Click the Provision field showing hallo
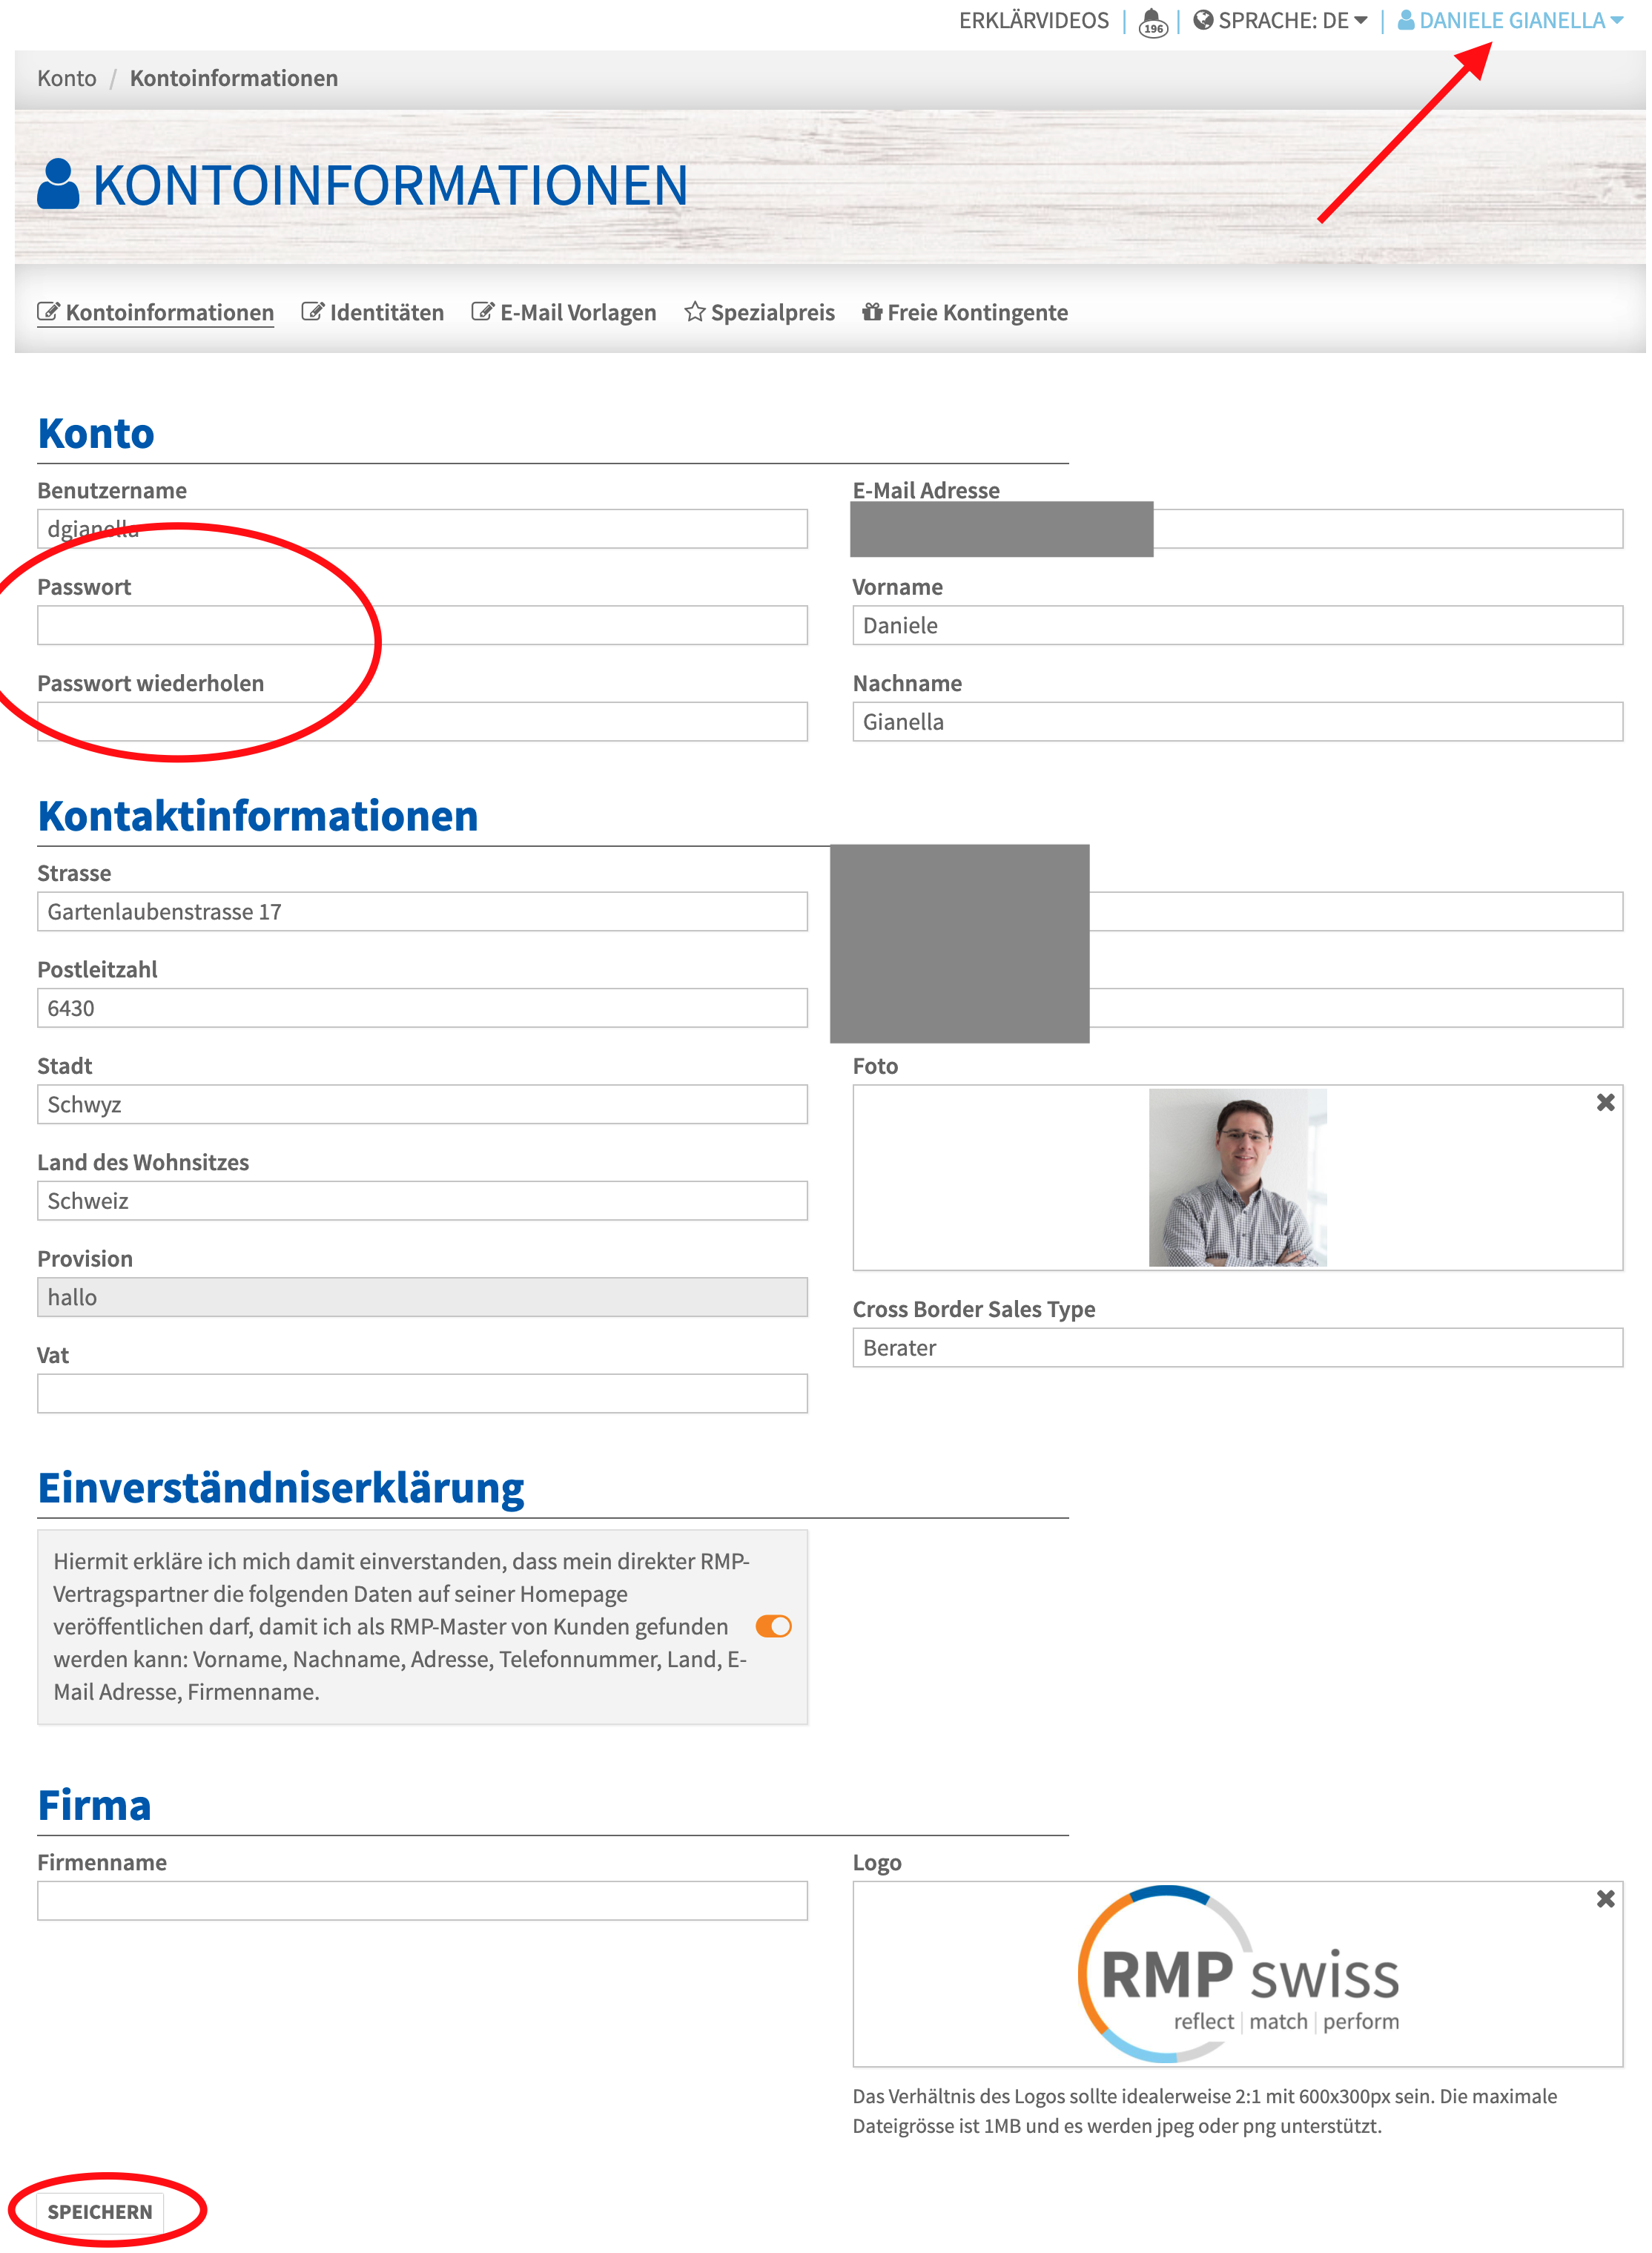Viewport: 1652px width, 2253px height. click(422, 1297)
